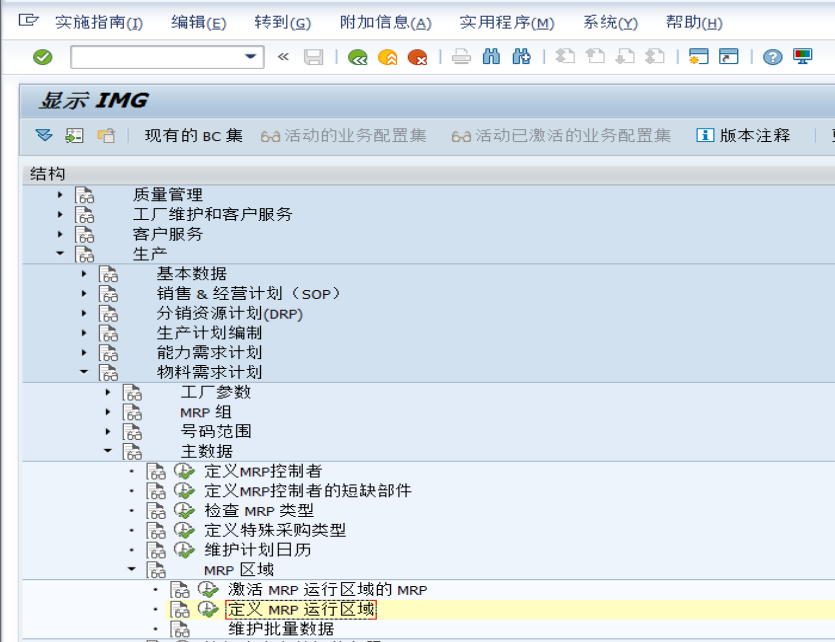The image size is (835, 642).
Task: Collapse the MRP 区域 node
Action: (132, 570)
